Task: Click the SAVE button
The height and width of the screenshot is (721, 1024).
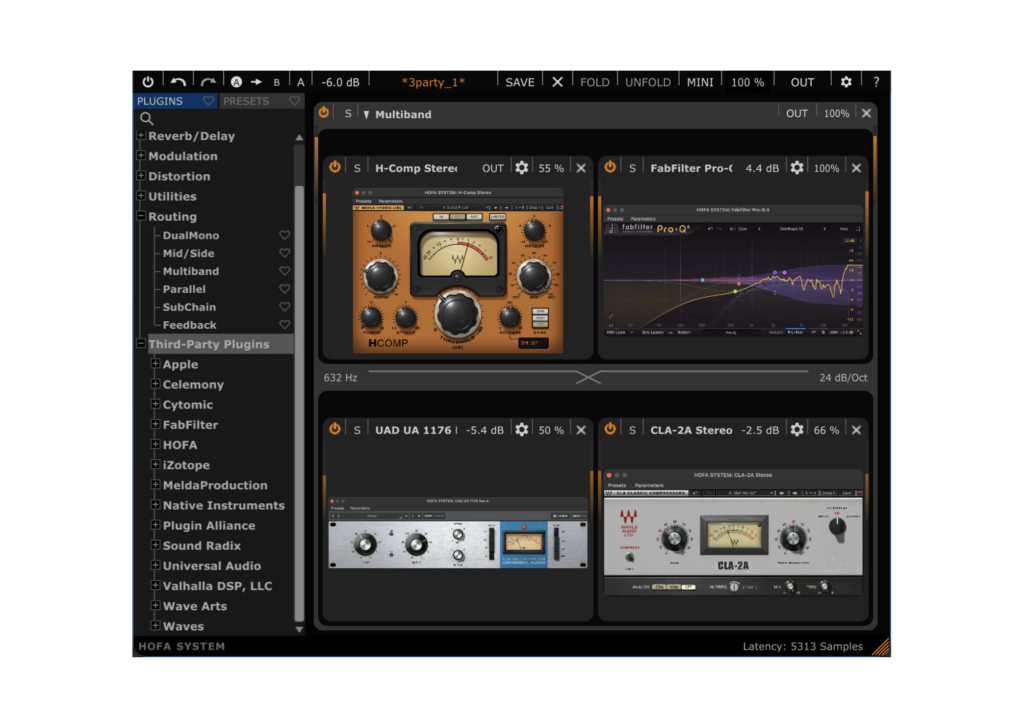Action: (520, 82)
